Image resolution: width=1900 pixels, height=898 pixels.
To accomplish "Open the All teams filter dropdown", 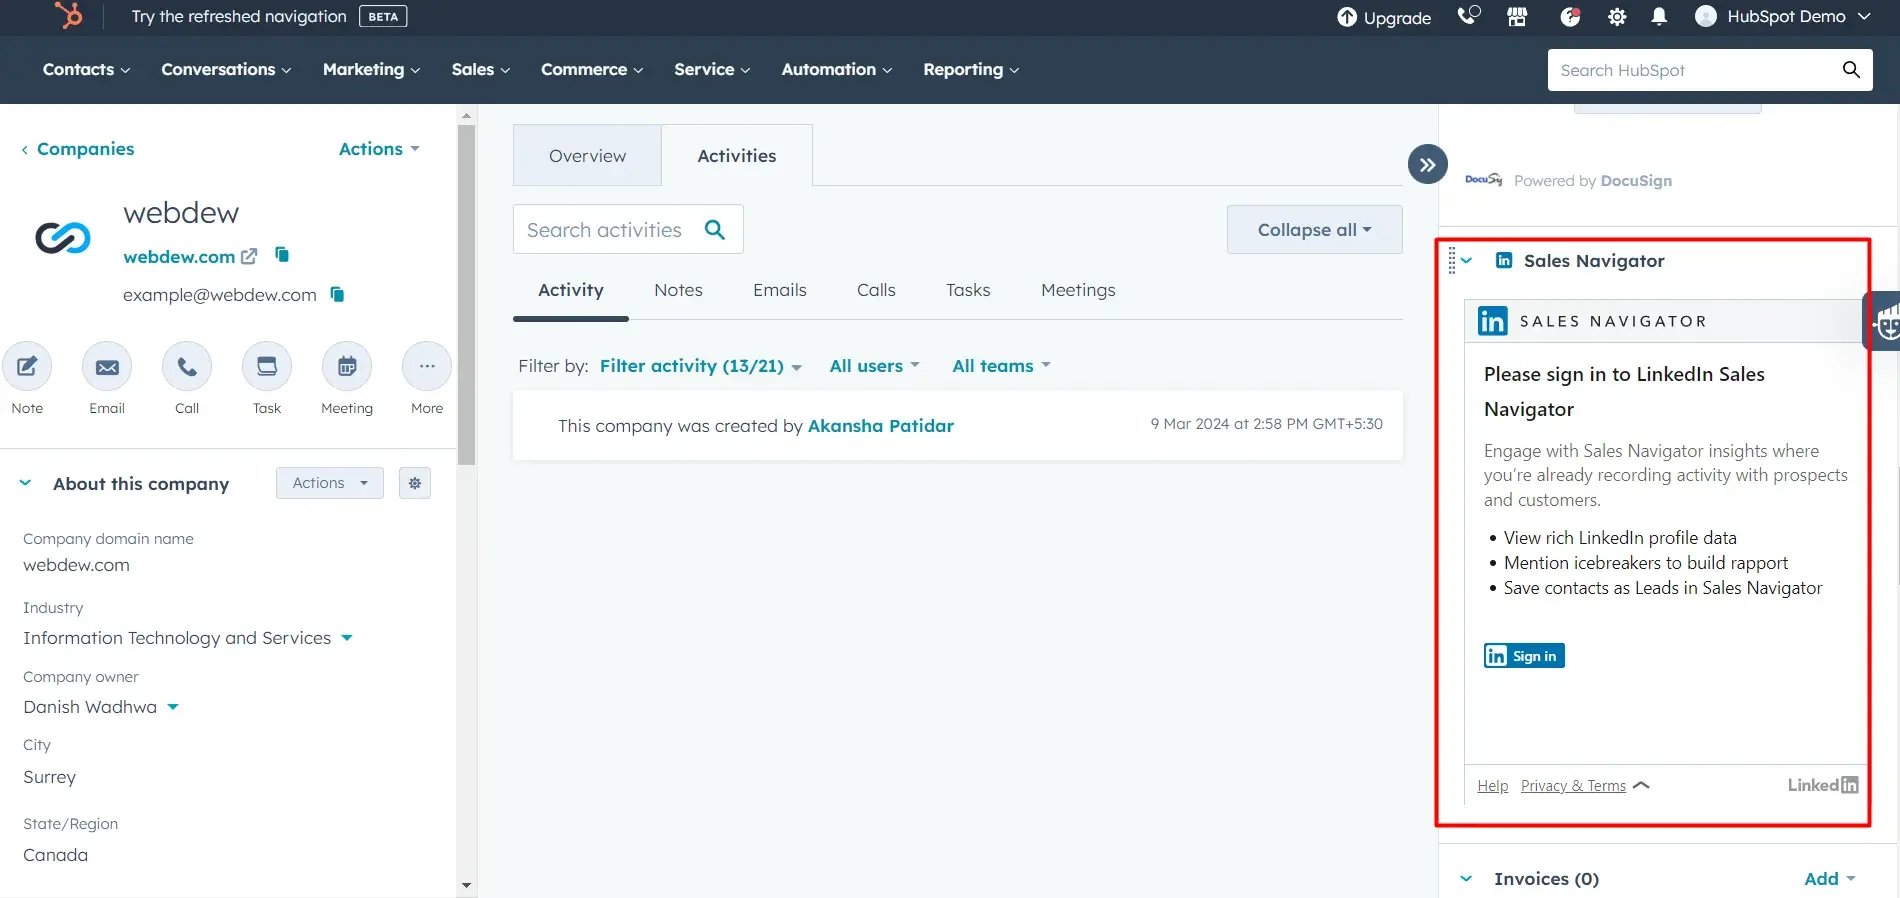I will tap(1001, 366).
